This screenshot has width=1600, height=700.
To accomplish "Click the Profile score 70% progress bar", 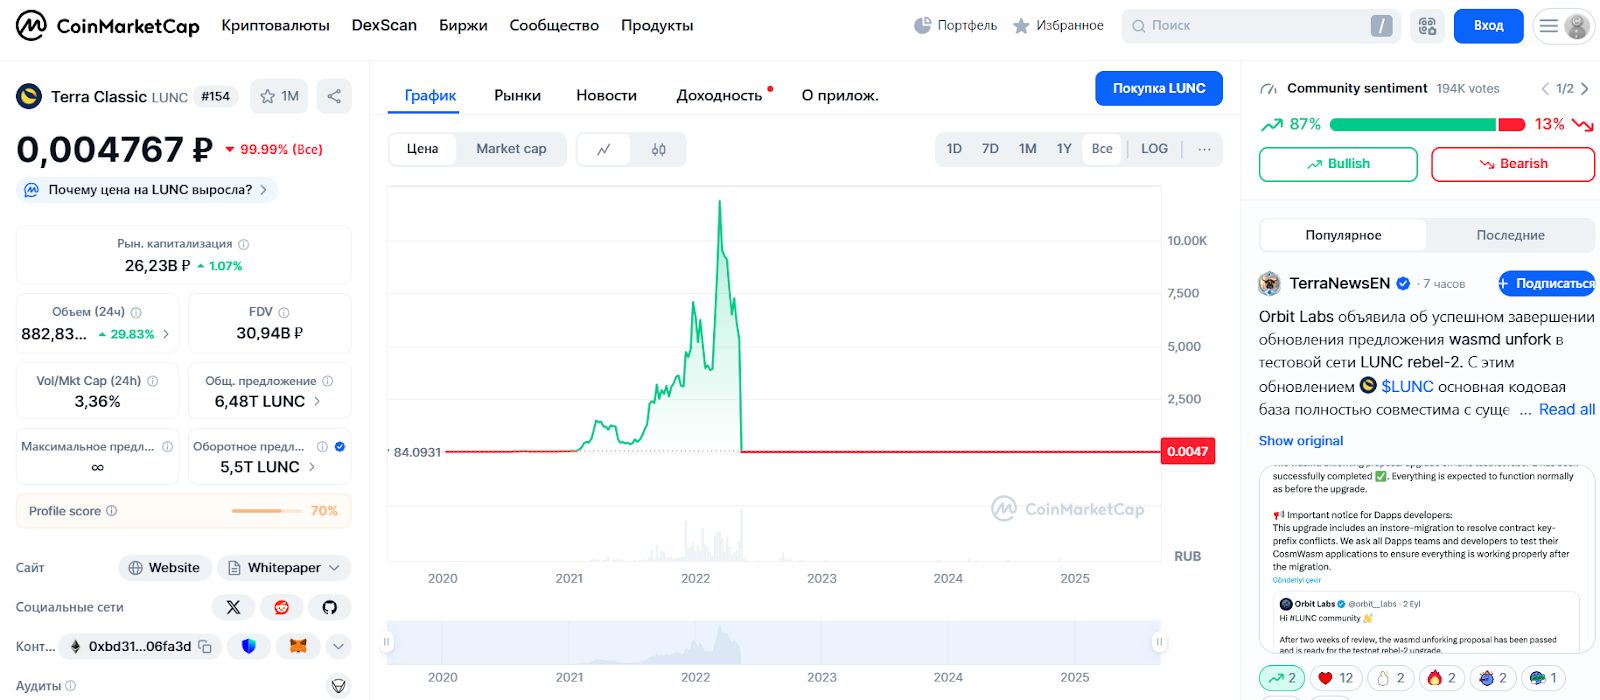I will tap(266, 511).
